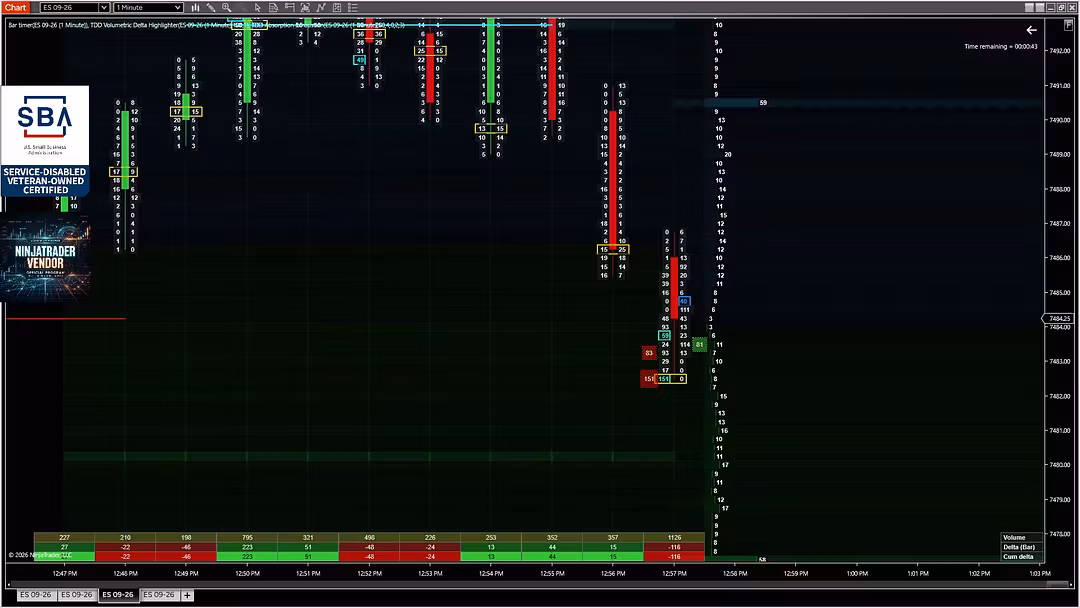Click the indicator label text at chart top
Image resolution: width=1080 pixels, height=608 pixels.
point(207,25)
